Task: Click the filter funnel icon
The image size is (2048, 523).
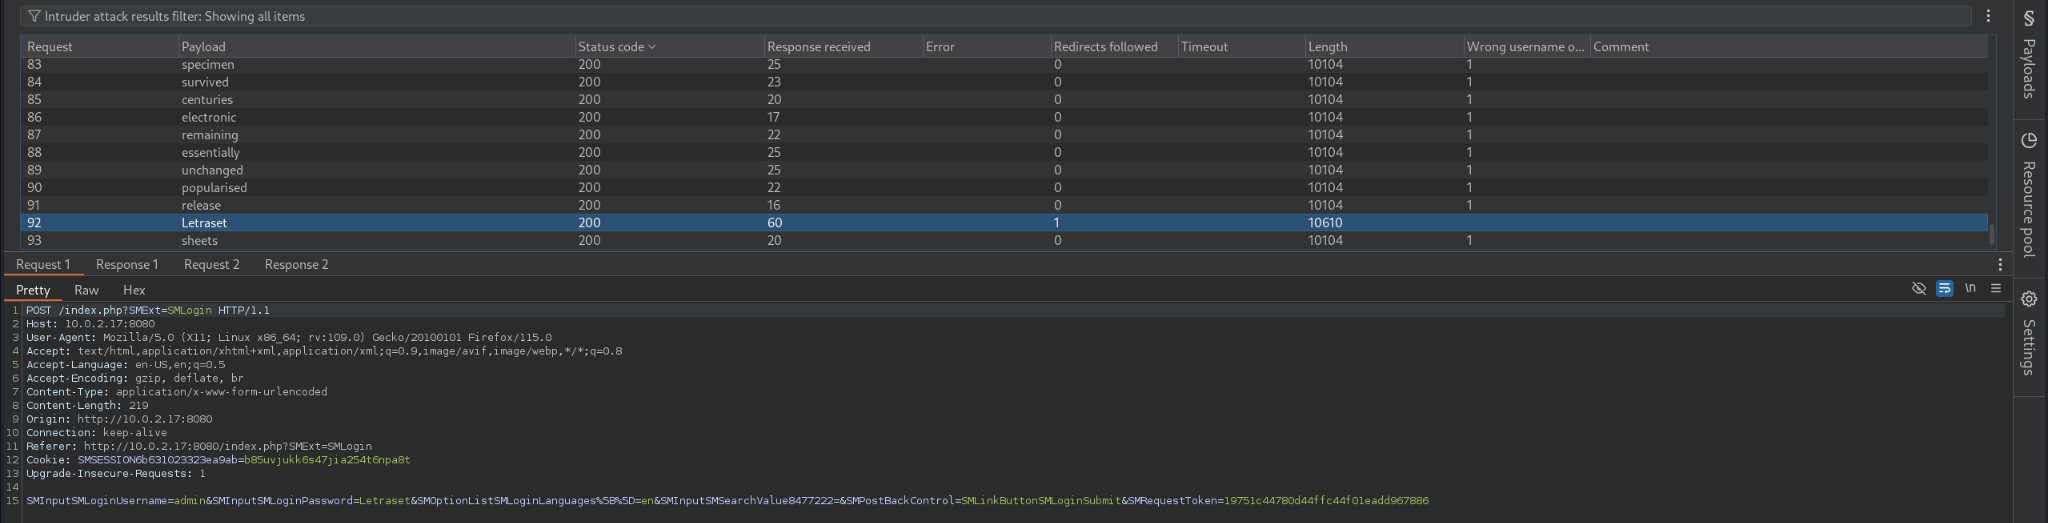Action: point(34,16)
